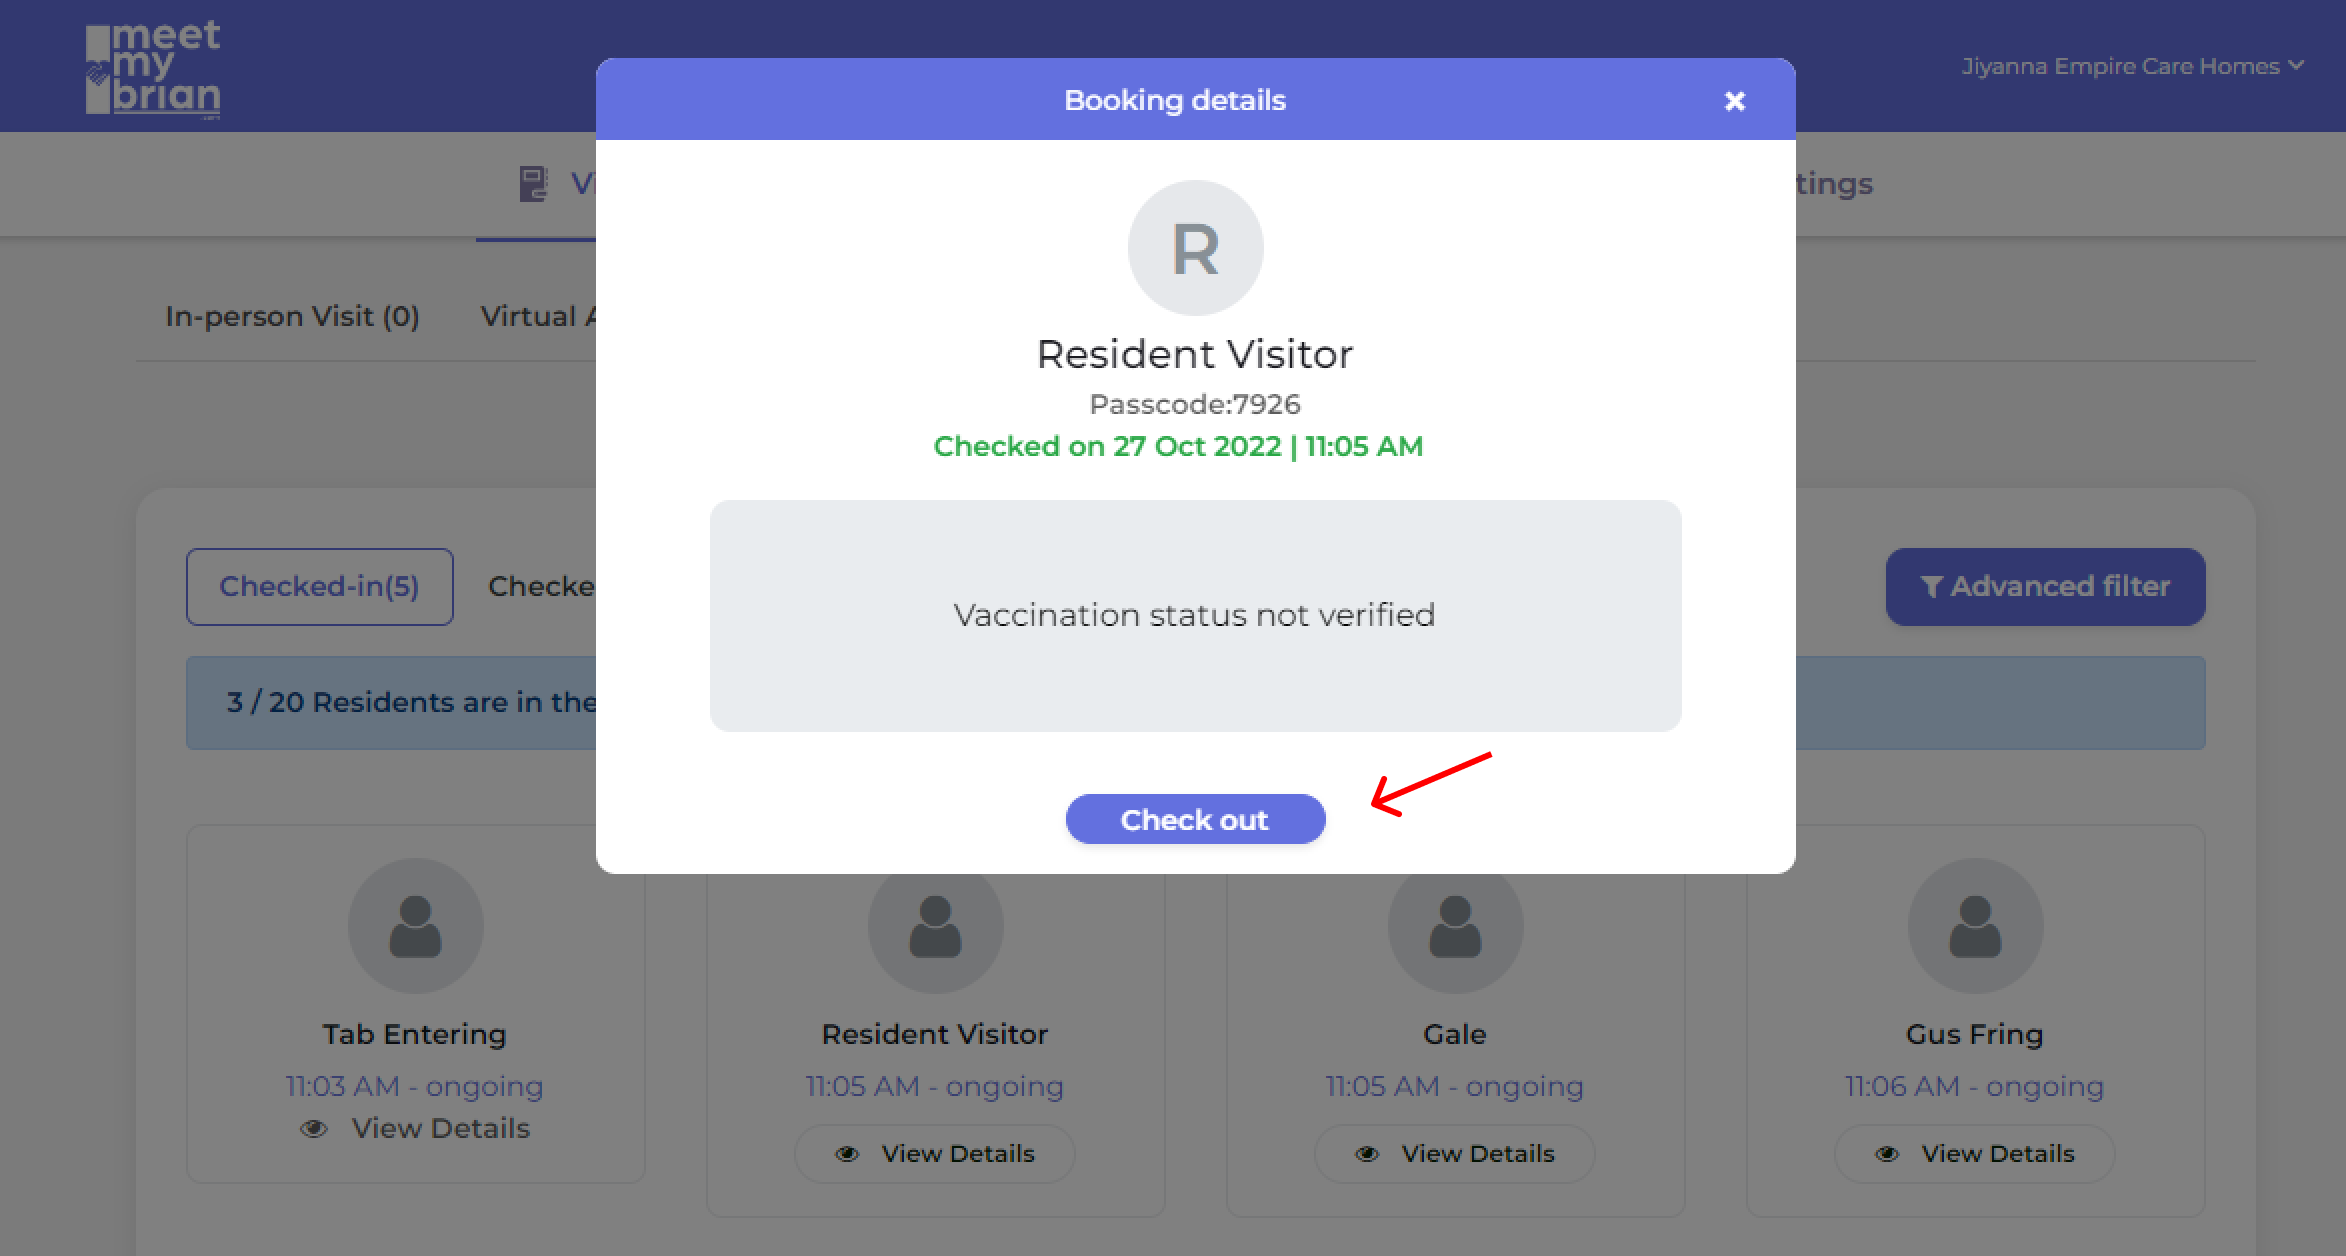Screen dimensions: 2346x1256
Task: Click the eye icon on Gale's card
Action: [1367, 1154]
